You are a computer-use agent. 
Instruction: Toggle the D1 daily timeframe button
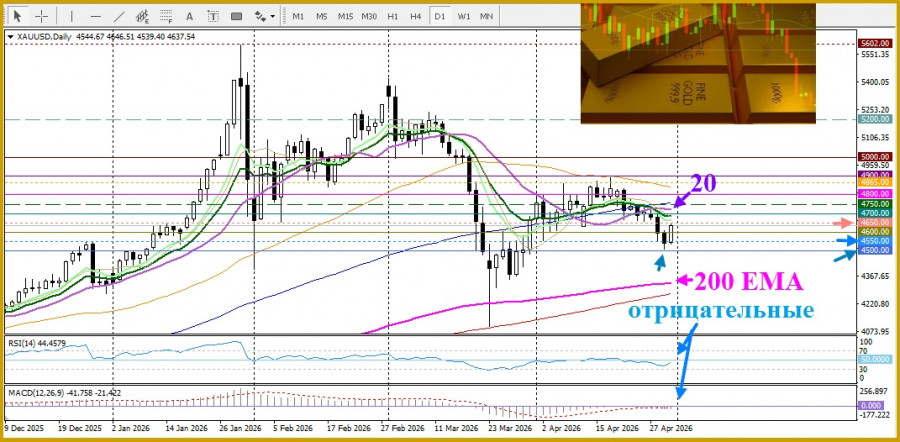(x=440, y=16)
